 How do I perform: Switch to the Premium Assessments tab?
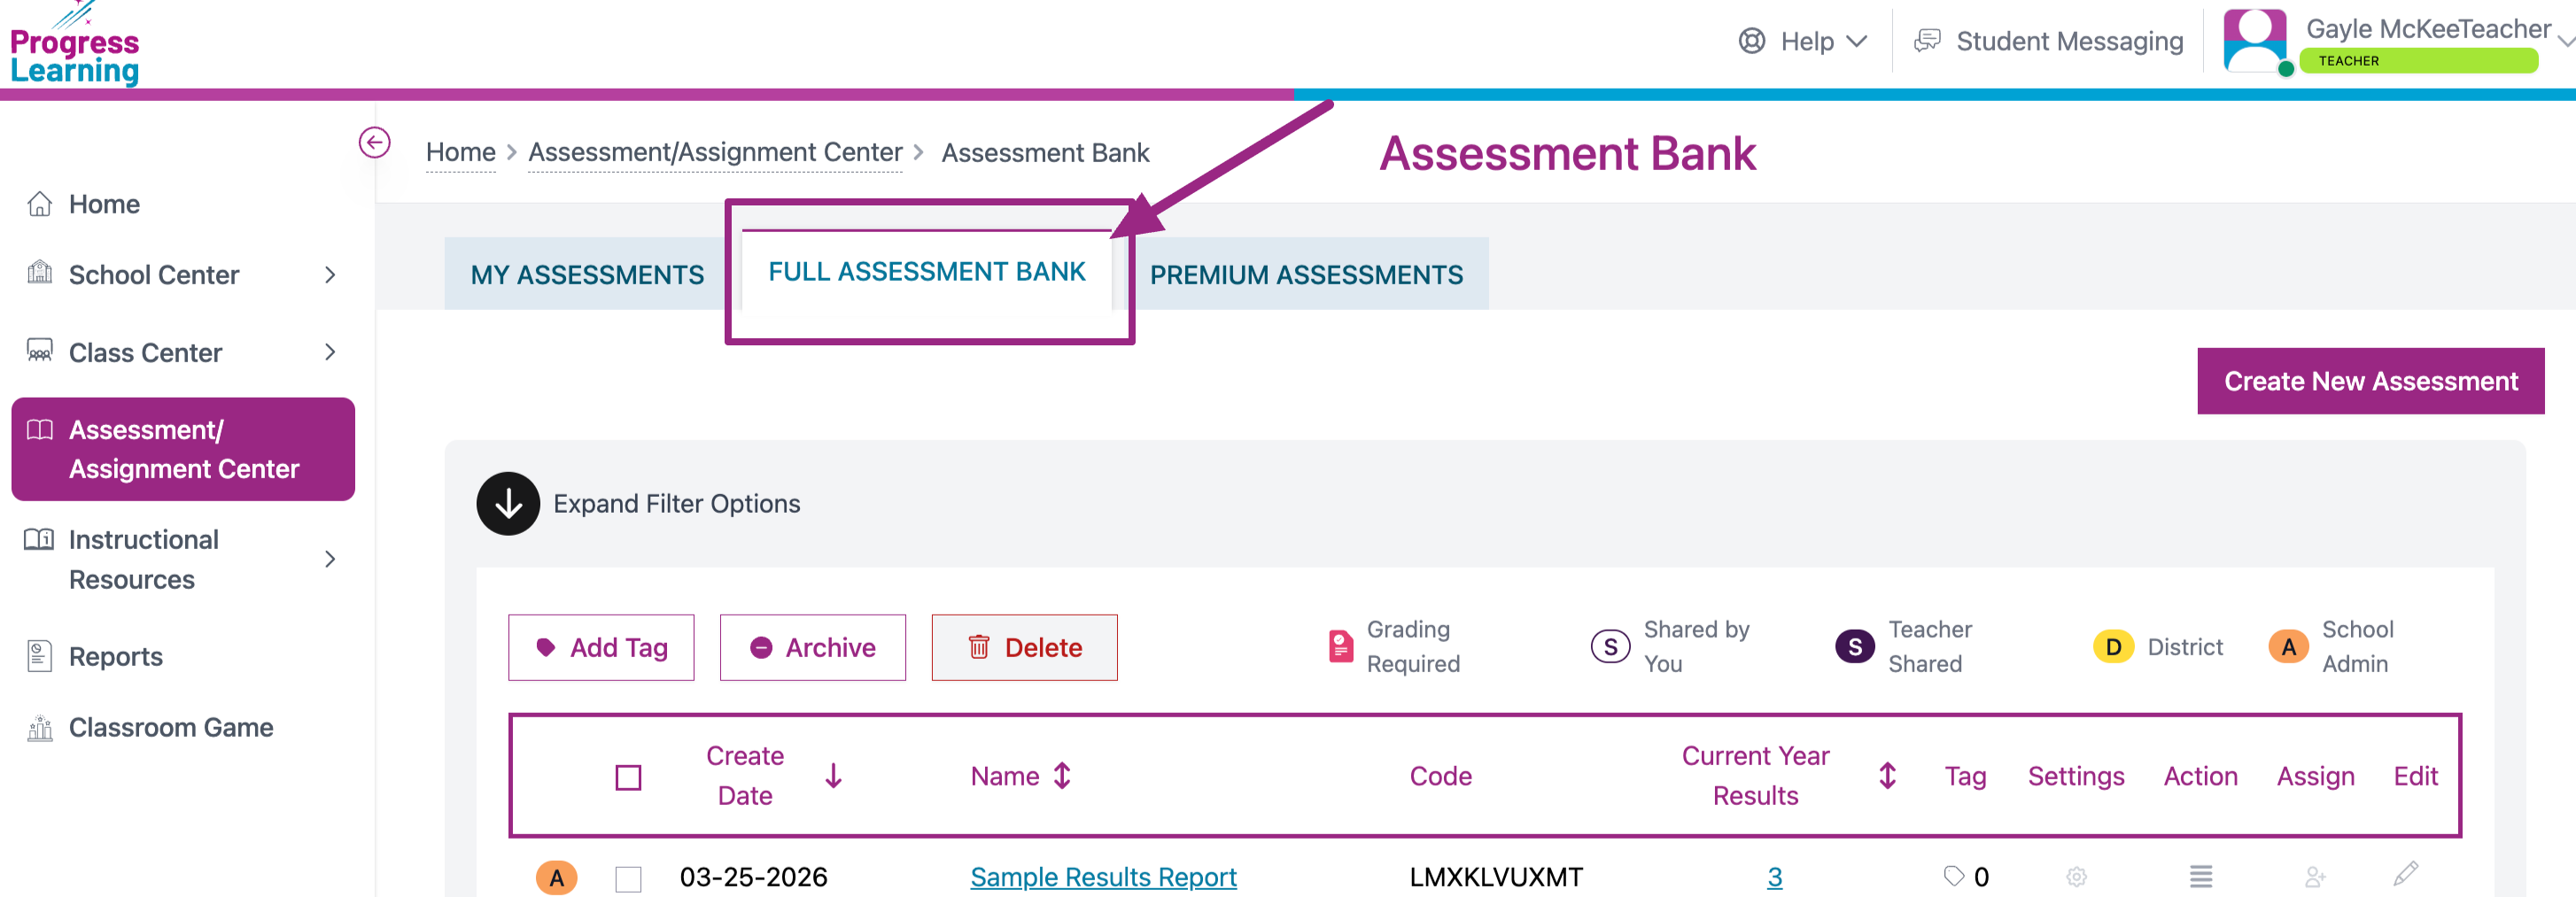pyautogui.click(x=1305, y=275)
